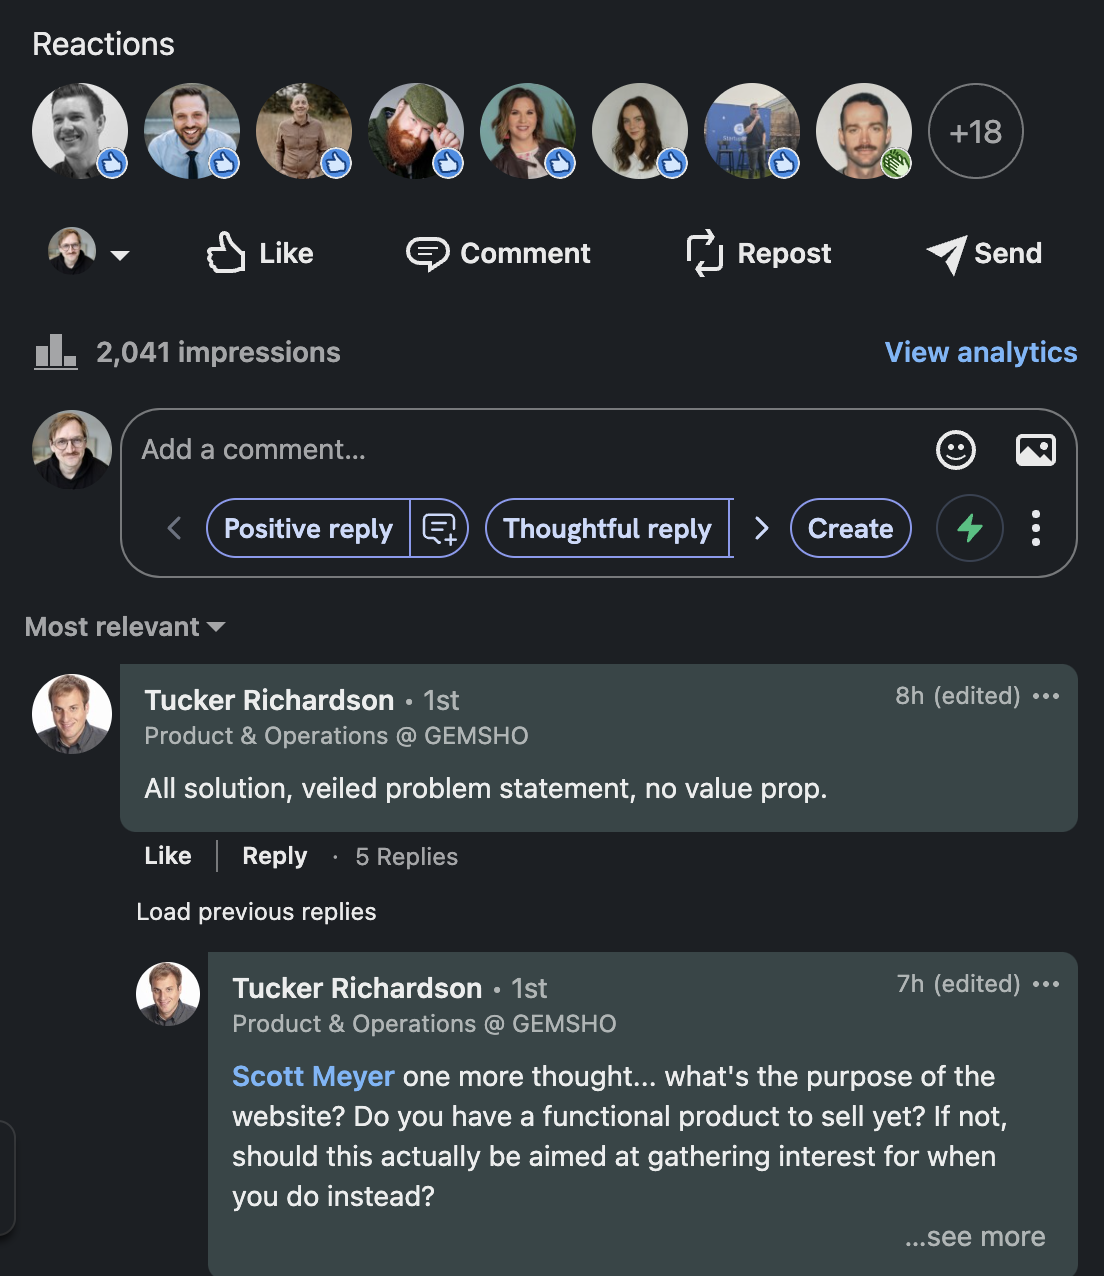1104x1276 pixels.
Task: Show previous reply suggestions with left chevron
Action: point(174,528)
